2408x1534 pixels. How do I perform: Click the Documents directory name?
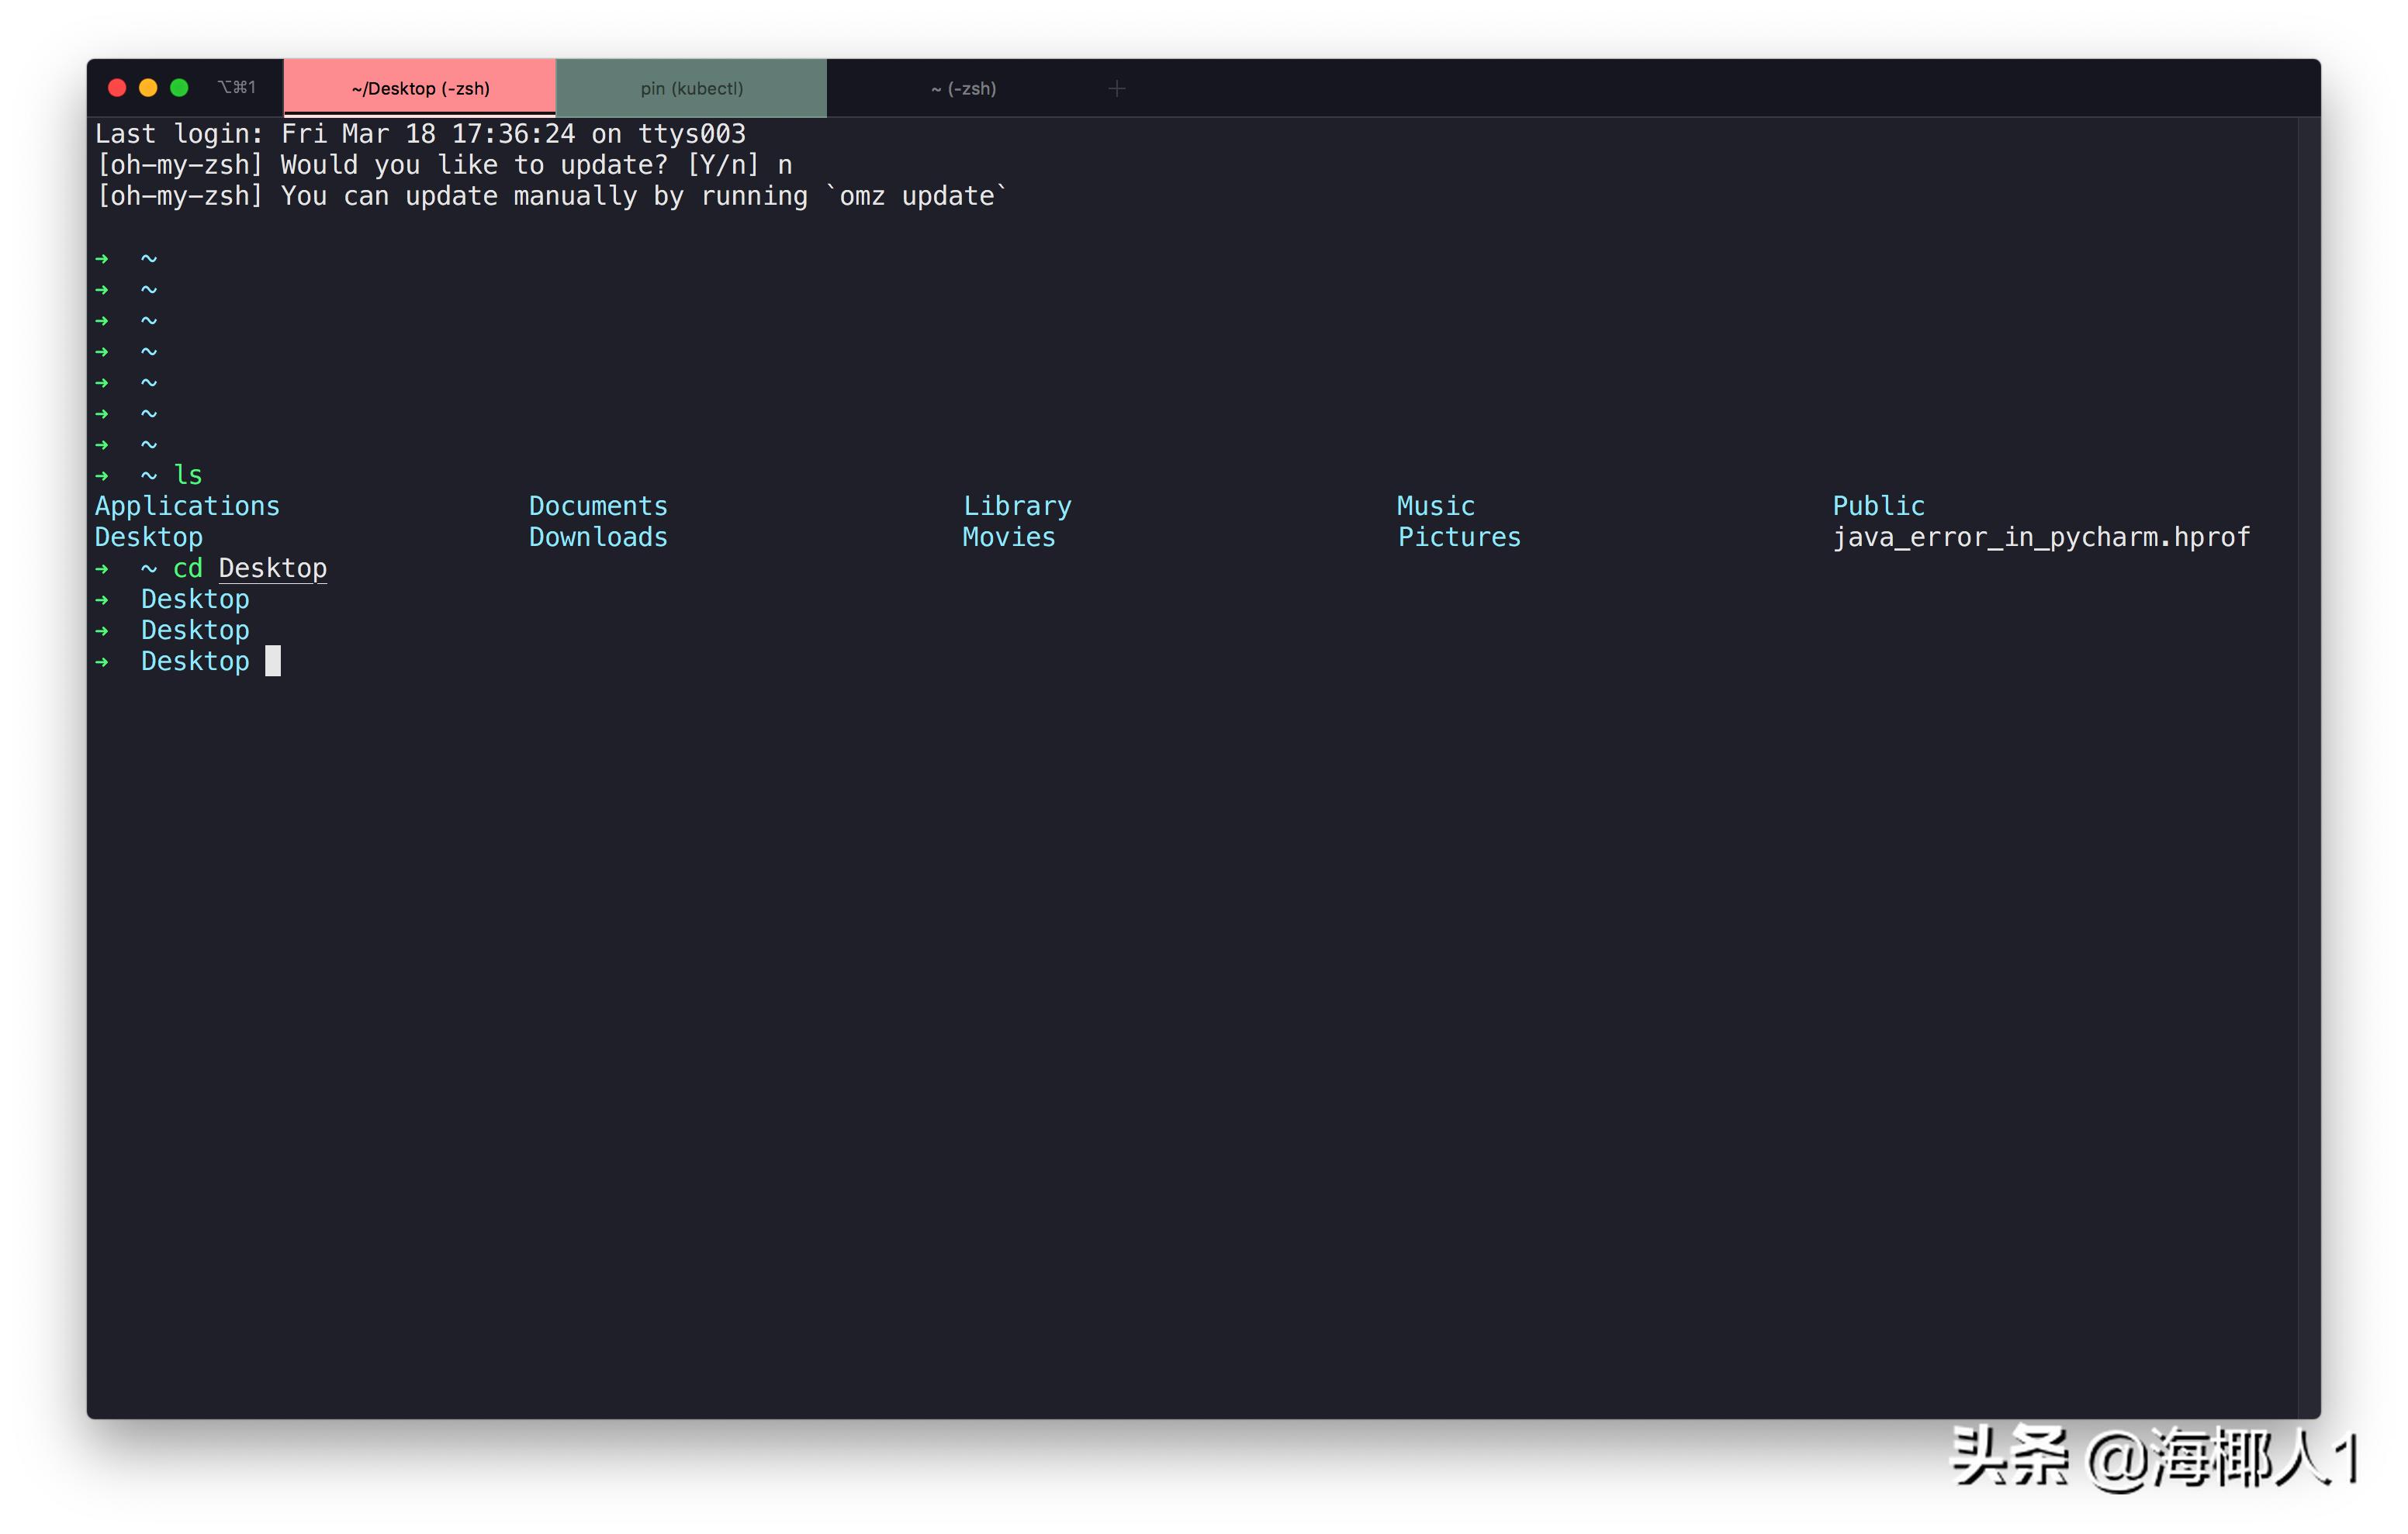[x=598, y=506]
